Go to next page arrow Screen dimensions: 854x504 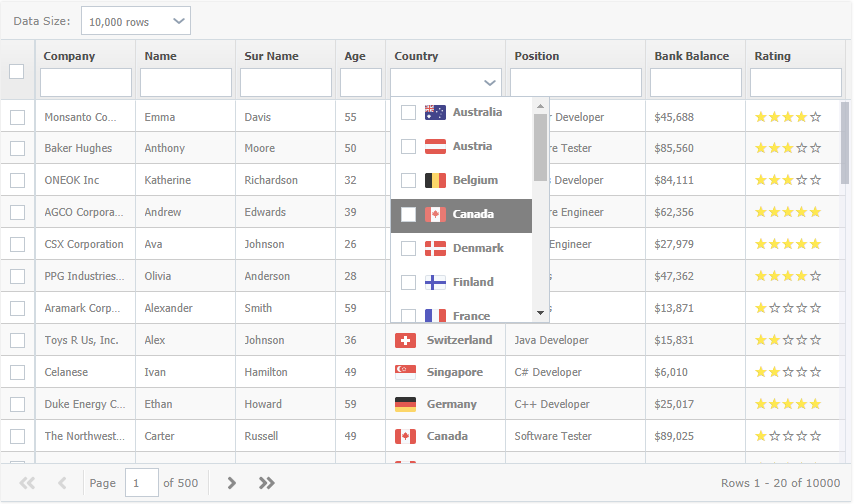coord(231,483)
